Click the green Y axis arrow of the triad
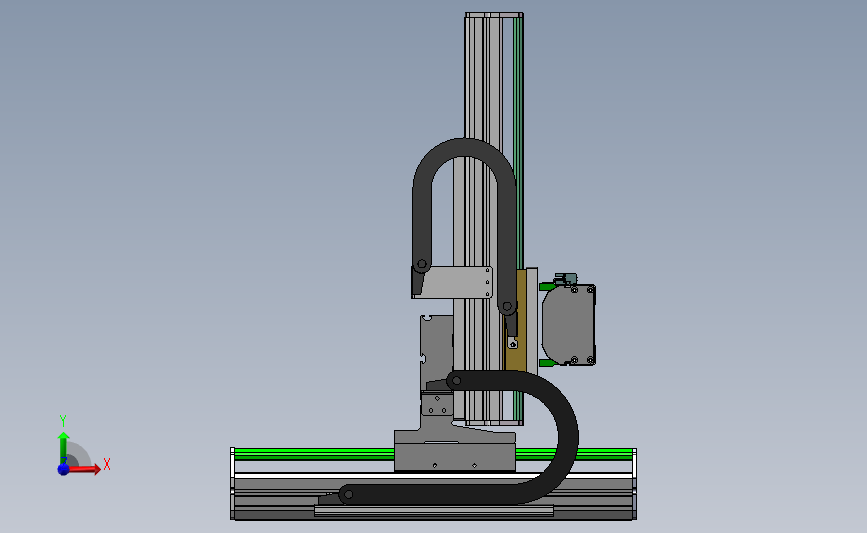The image size is (867, 533). point(63,448)
